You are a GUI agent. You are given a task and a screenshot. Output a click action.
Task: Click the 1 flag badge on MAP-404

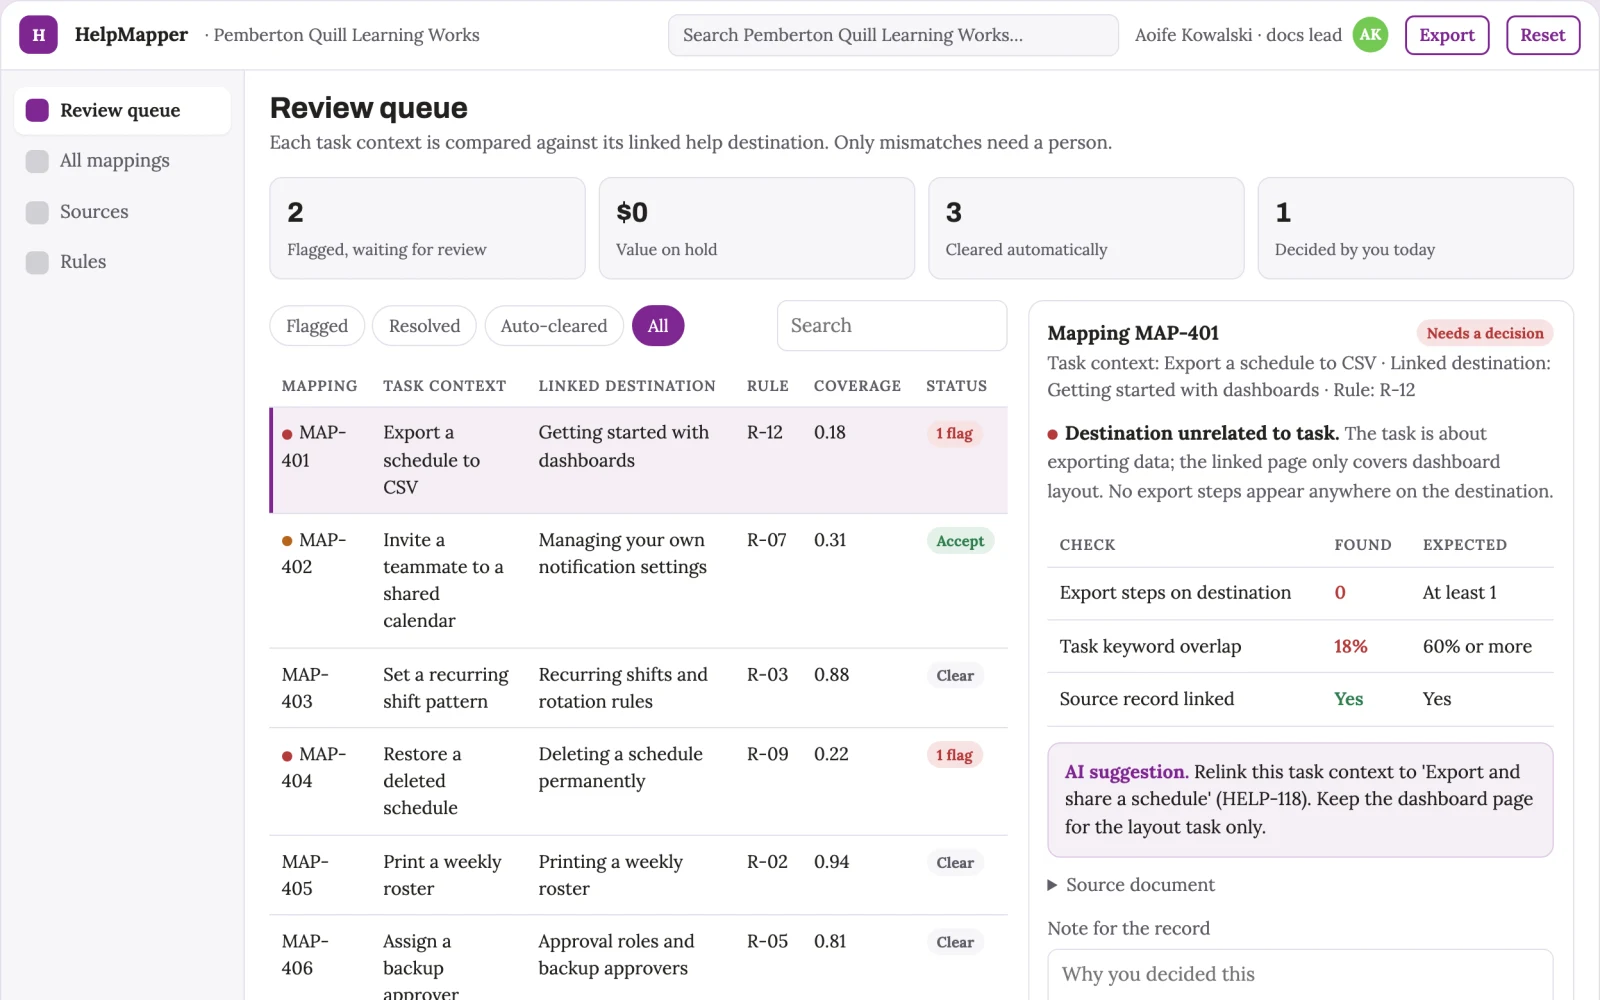pyautogui.click(x=954, y=755)
